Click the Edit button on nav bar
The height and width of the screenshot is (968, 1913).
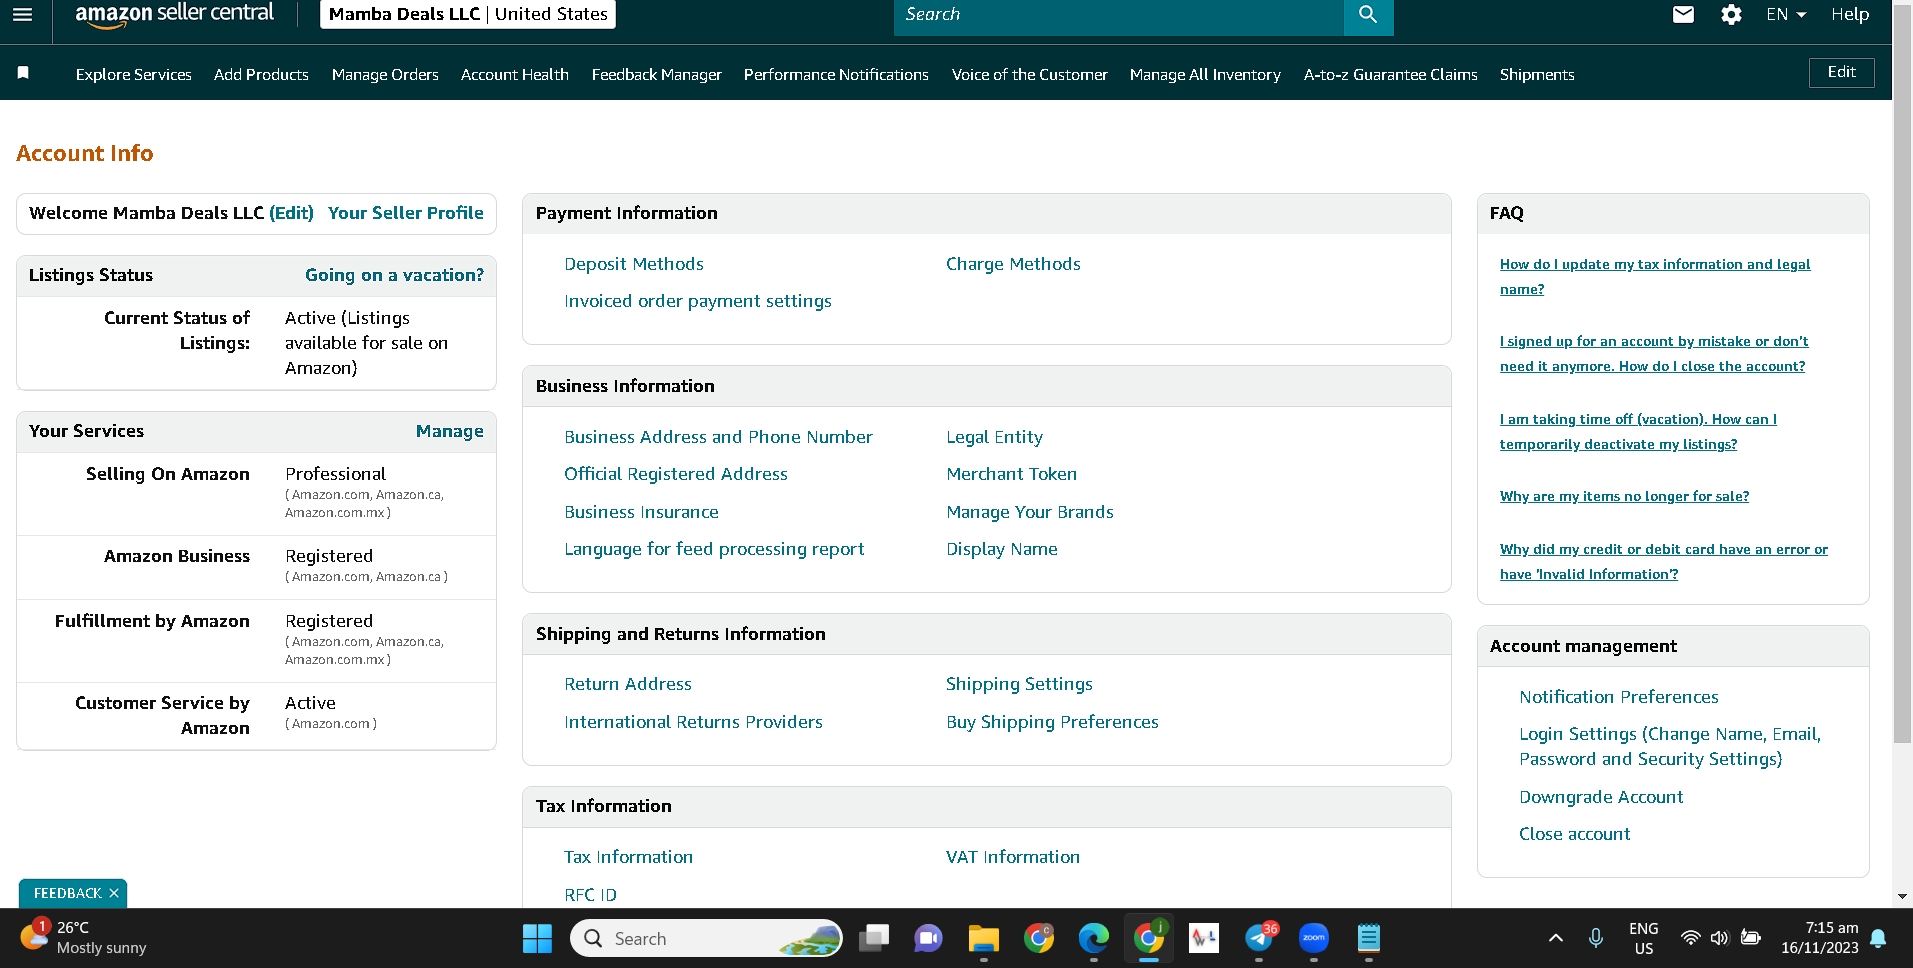(x=1842, y=72)
